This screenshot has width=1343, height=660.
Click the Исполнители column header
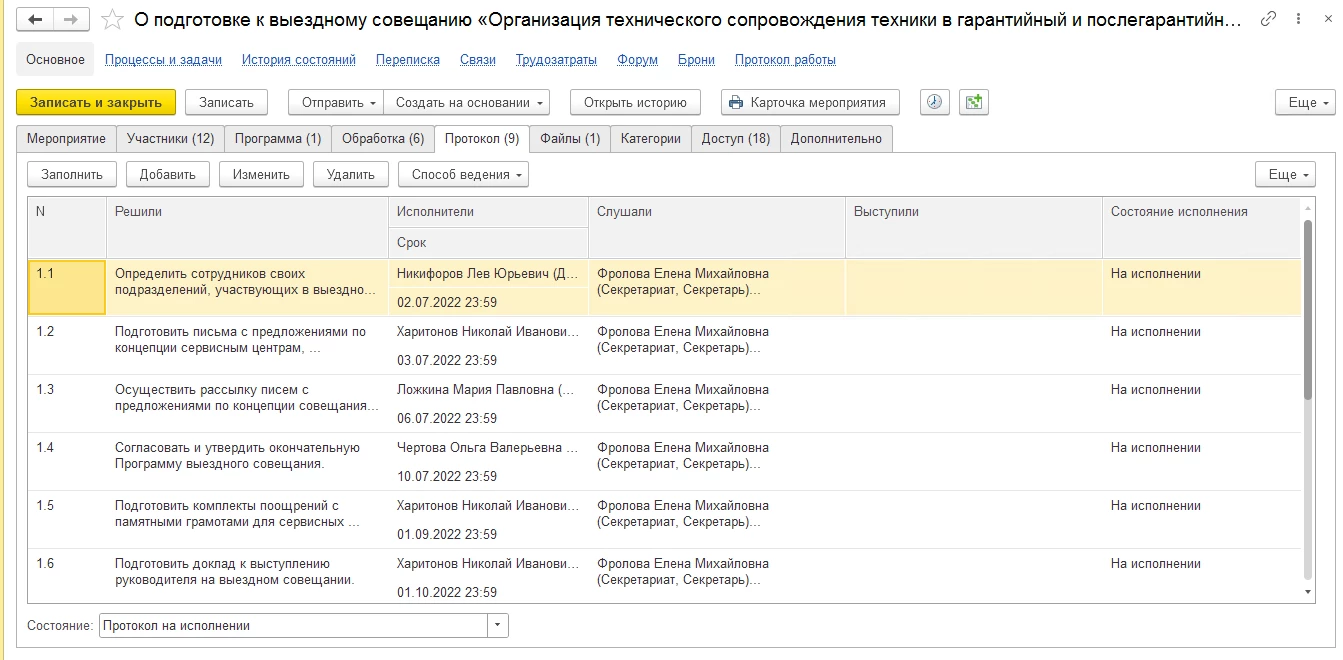click(488, 212)
